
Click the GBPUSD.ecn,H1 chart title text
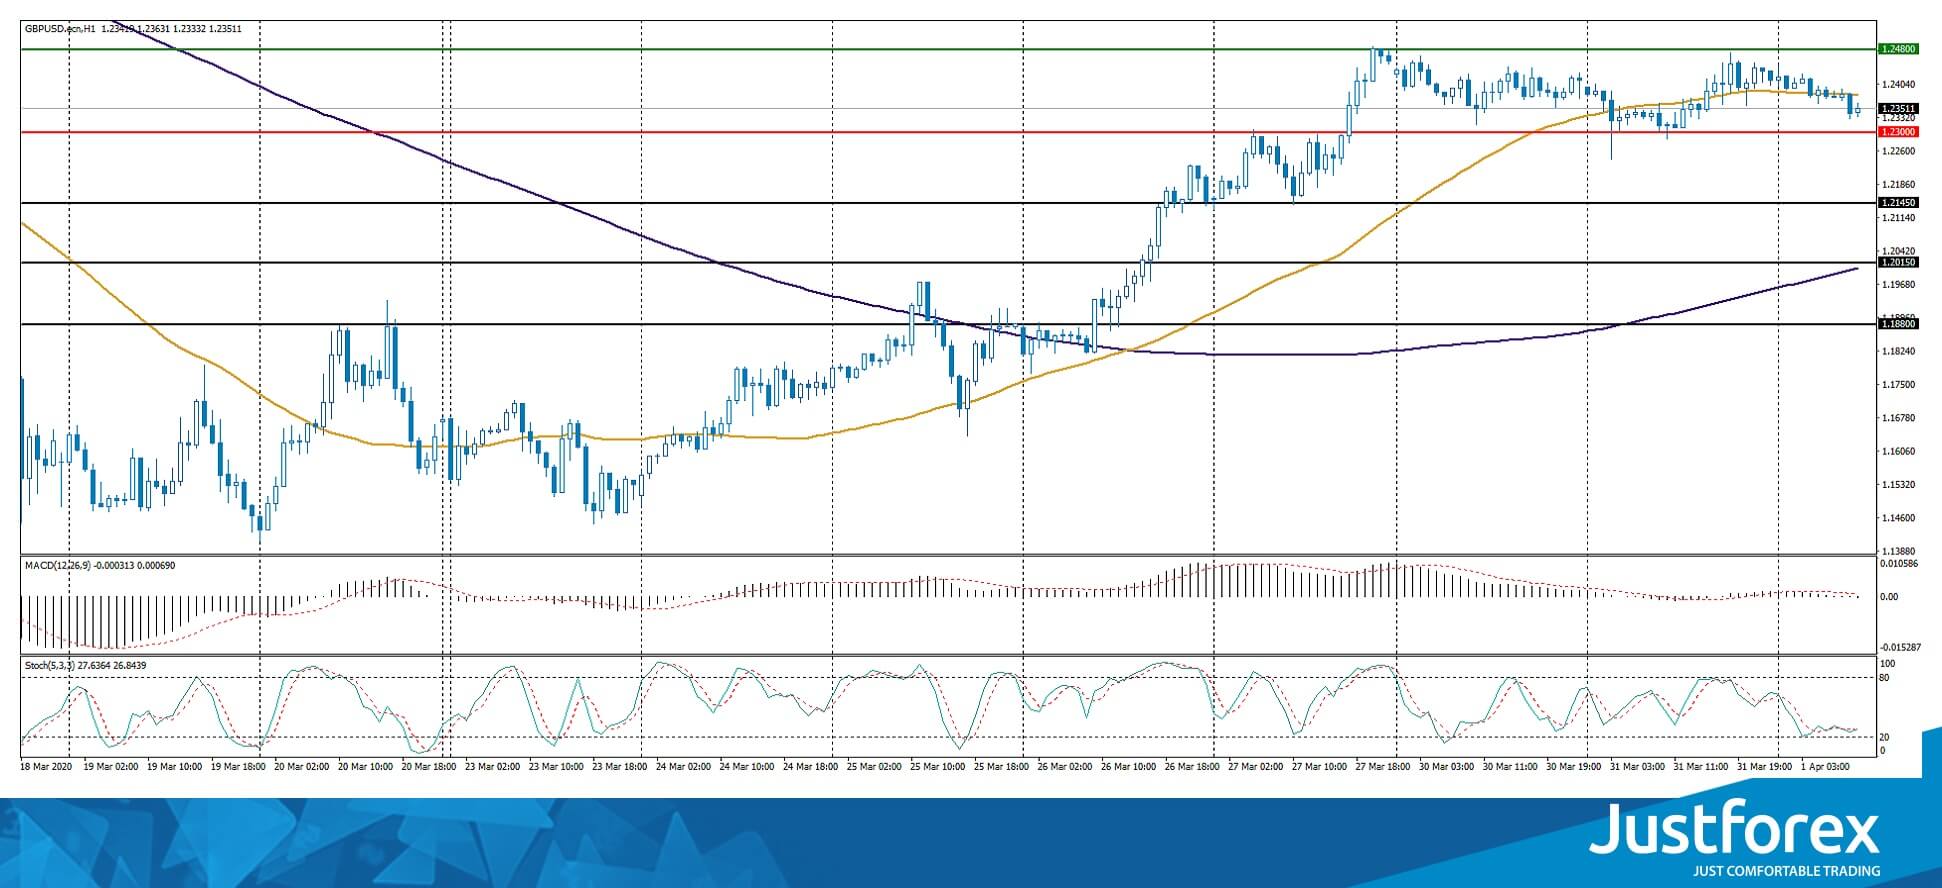(60, 29)
